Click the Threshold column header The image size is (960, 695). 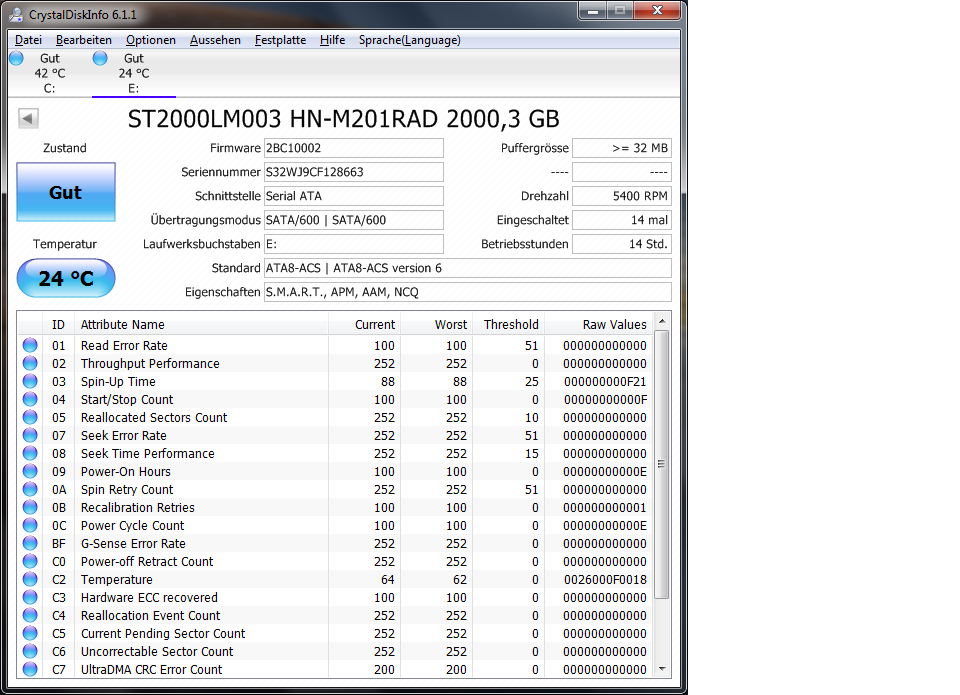click(508, 325)
